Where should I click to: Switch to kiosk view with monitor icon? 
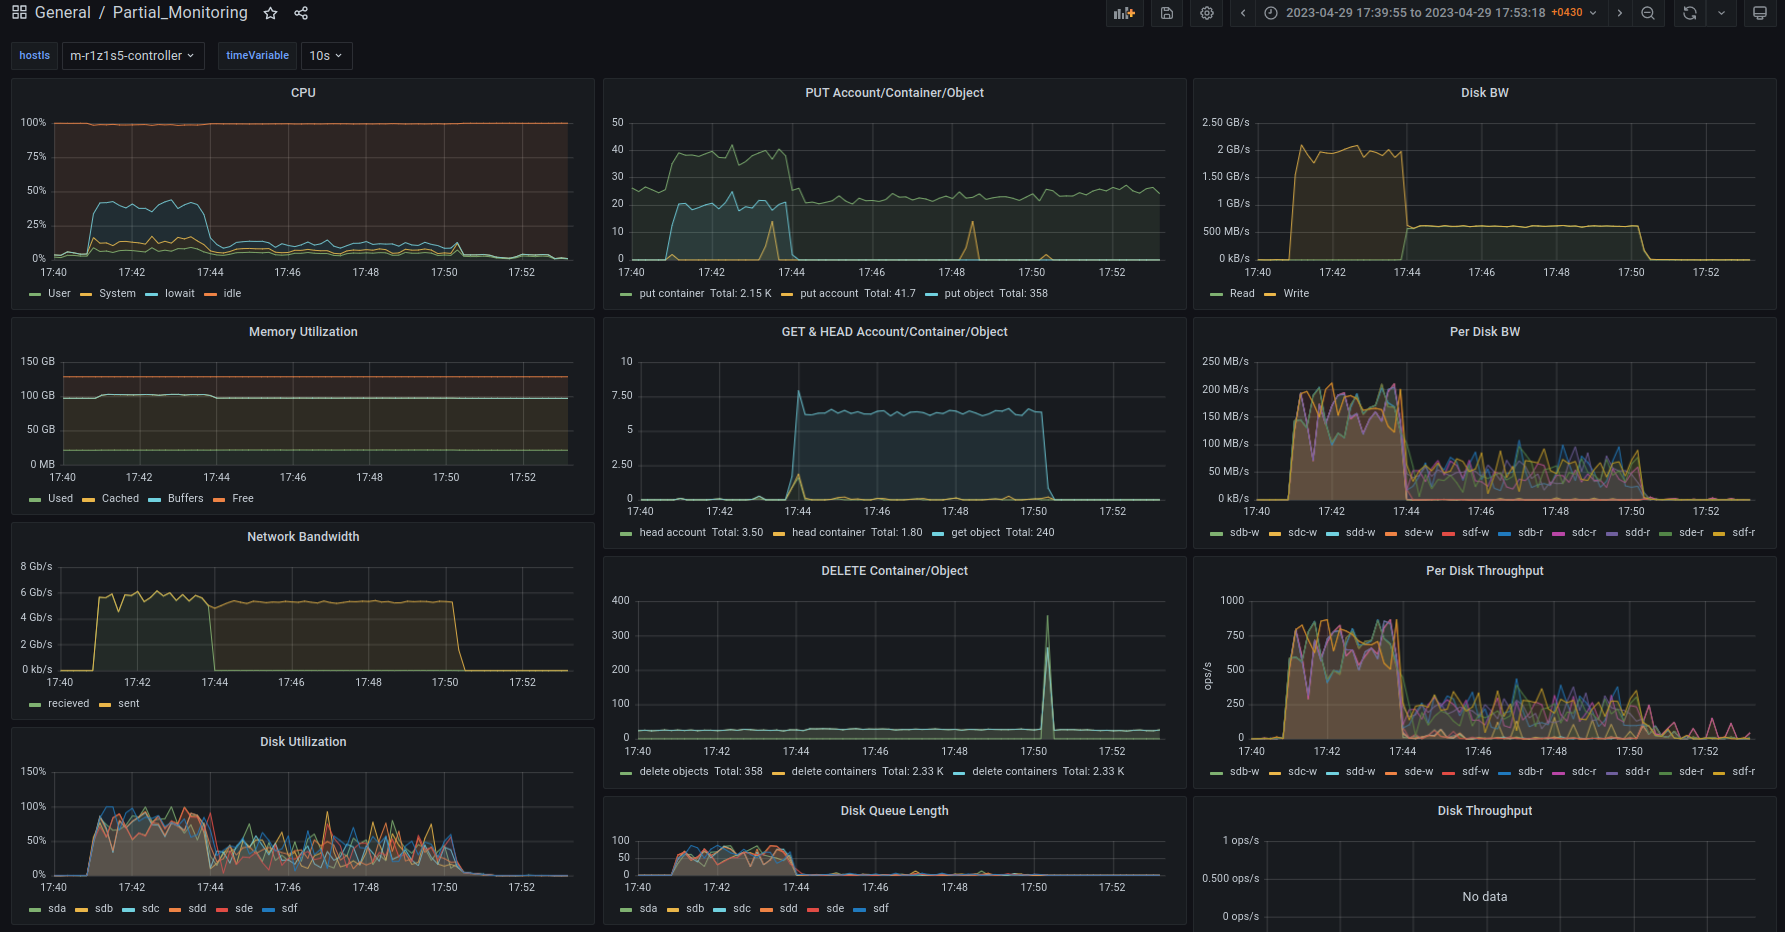pos(1760,13)
